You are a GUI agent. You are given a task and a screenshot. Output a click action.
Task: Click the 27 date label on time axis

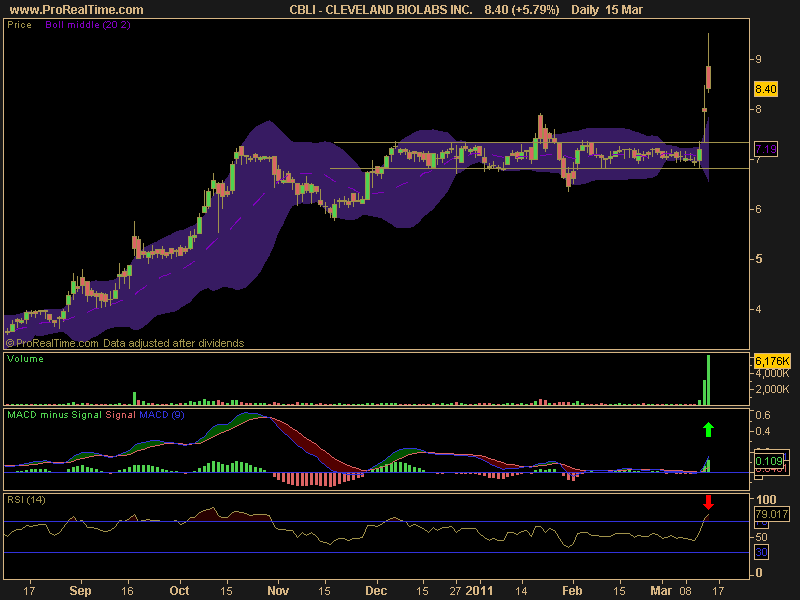point(455,591)
